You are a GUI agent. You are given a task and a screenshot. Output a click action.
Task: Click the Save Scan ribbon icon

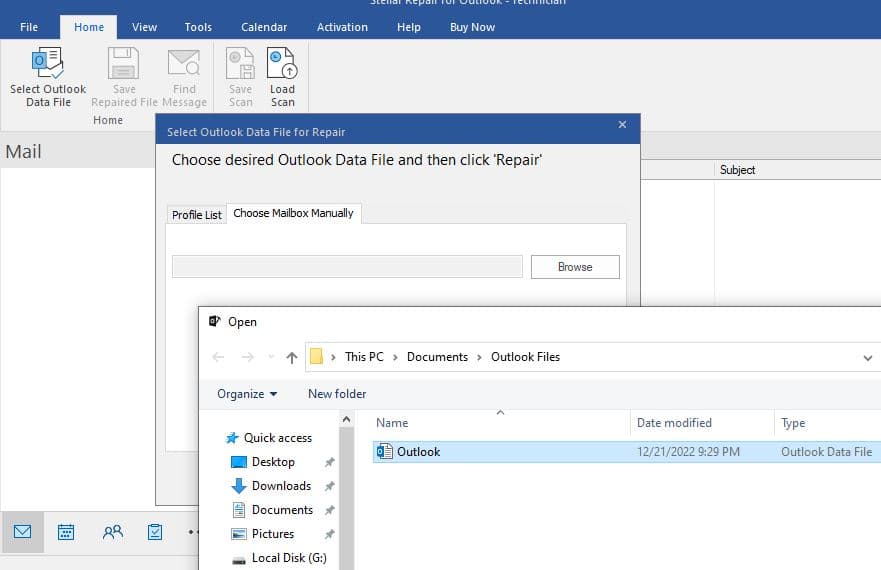(240, 63)
